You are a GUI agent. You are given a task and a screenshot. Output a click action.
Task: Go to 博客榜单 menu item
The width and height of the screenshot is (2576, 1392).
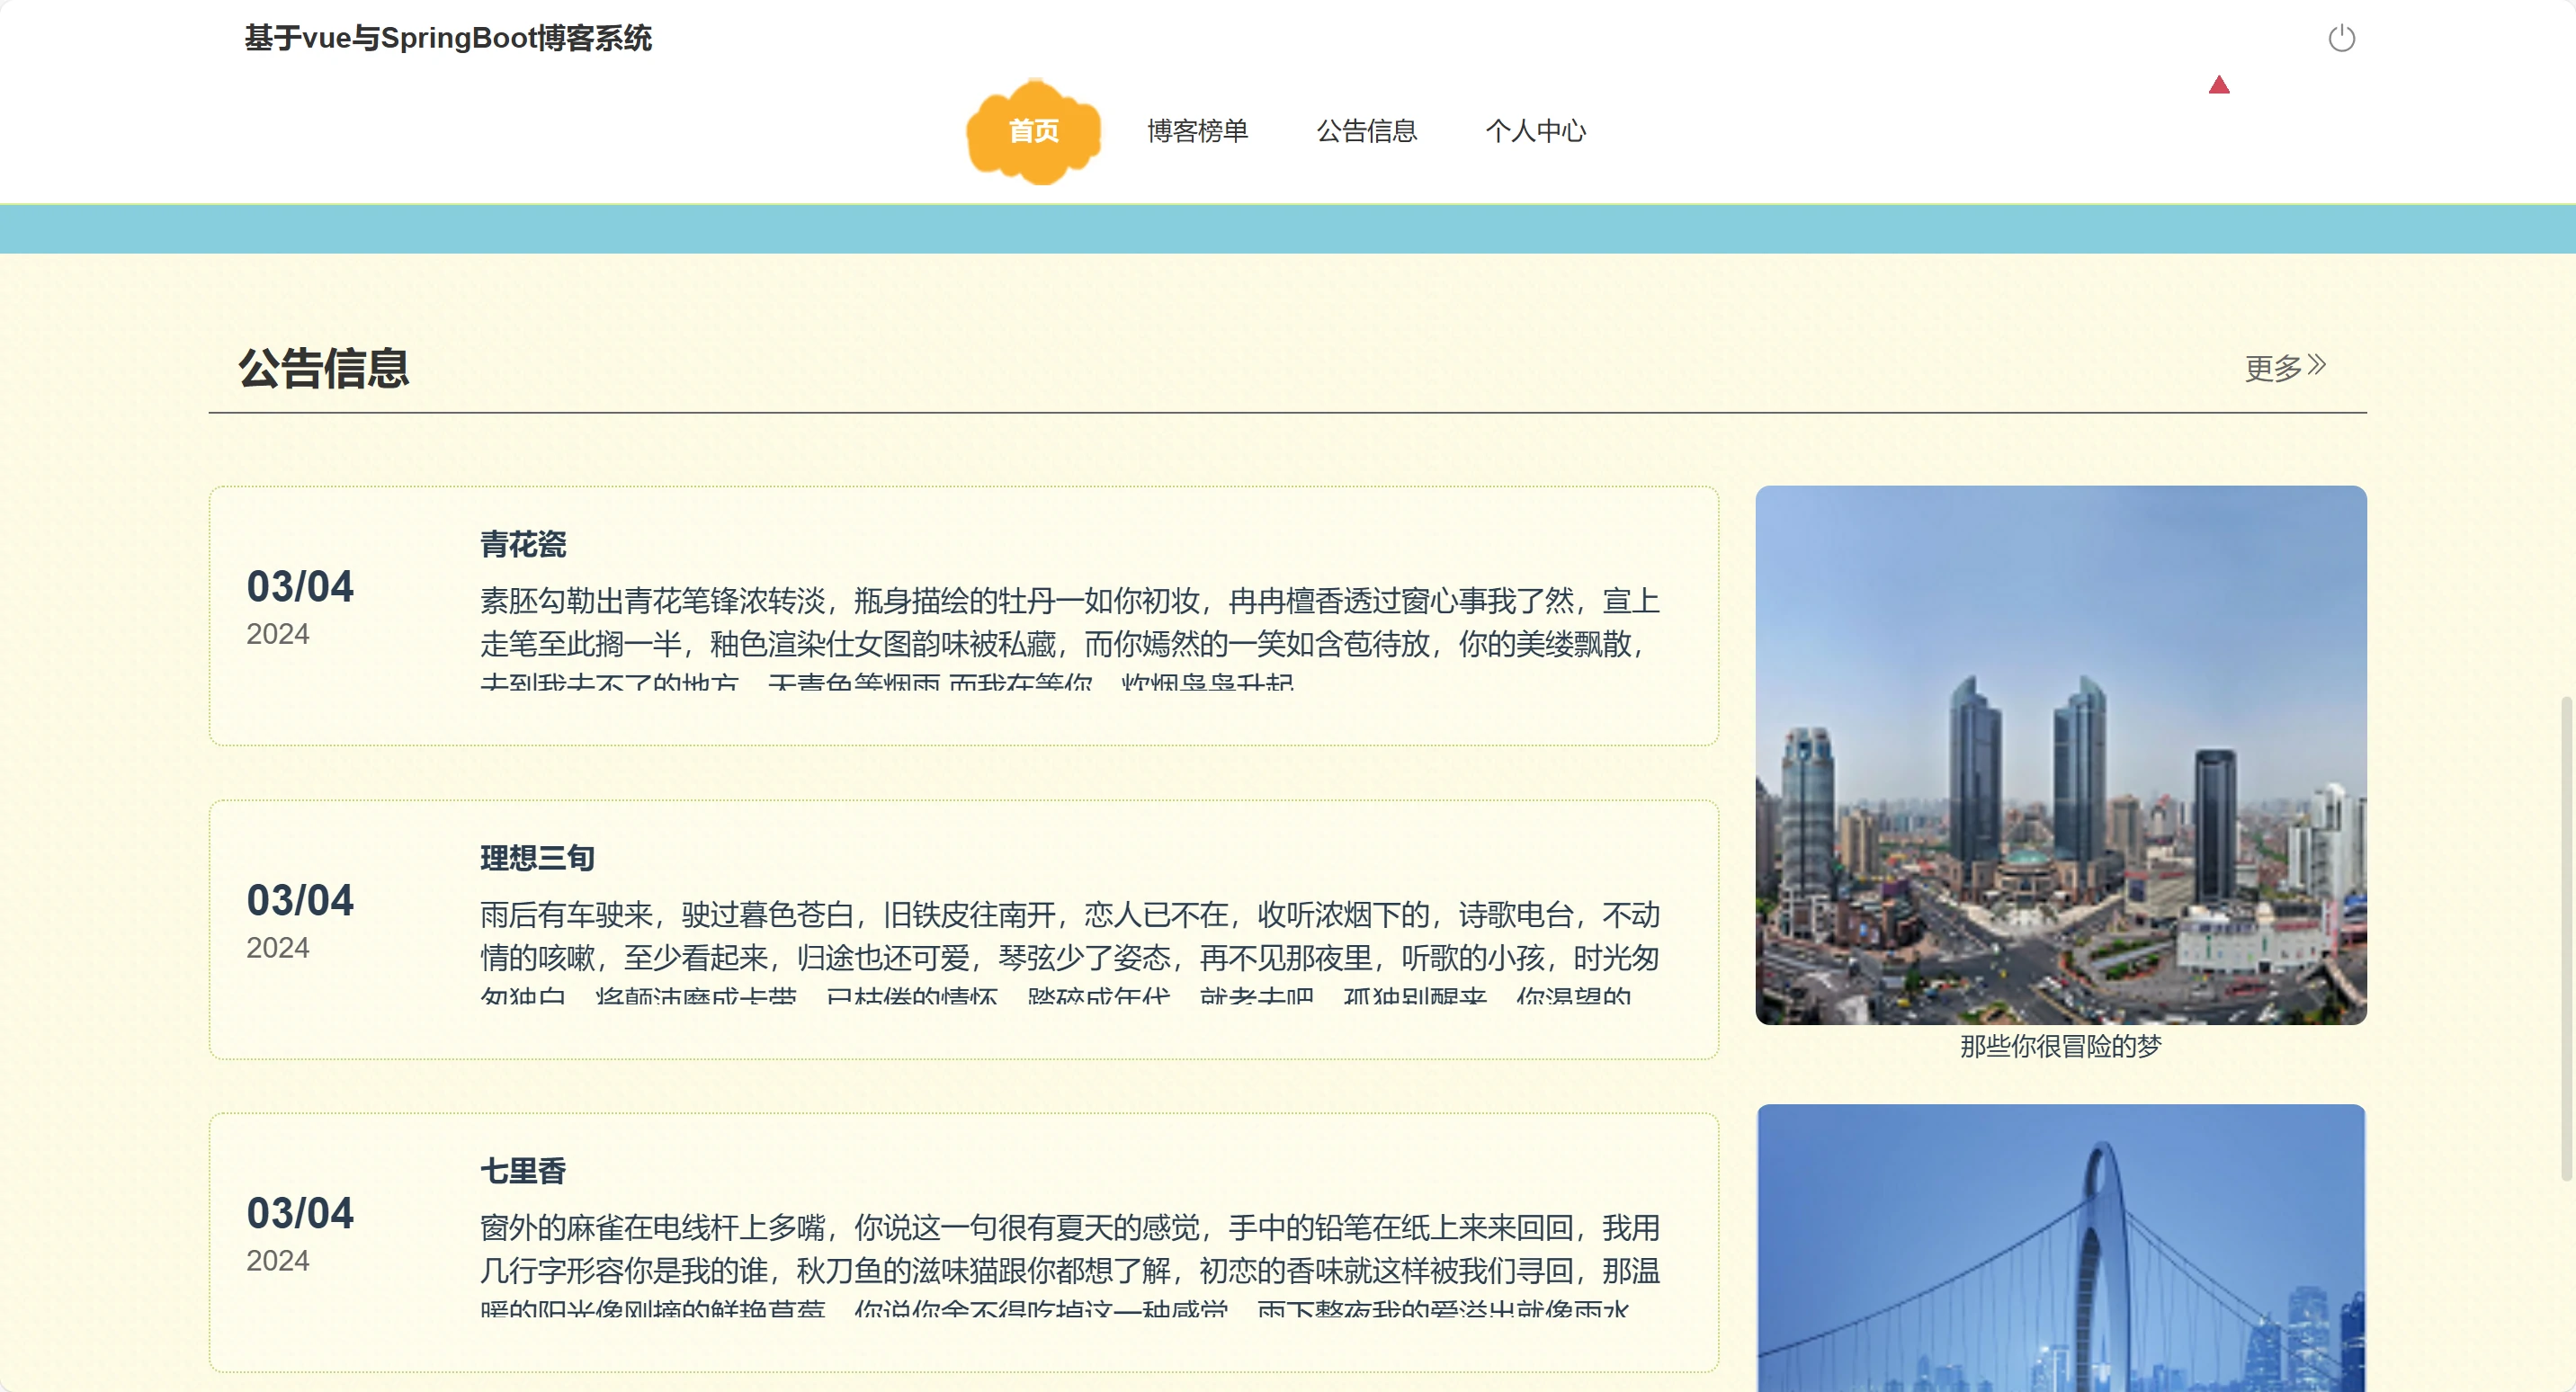tap(1197, 131)
